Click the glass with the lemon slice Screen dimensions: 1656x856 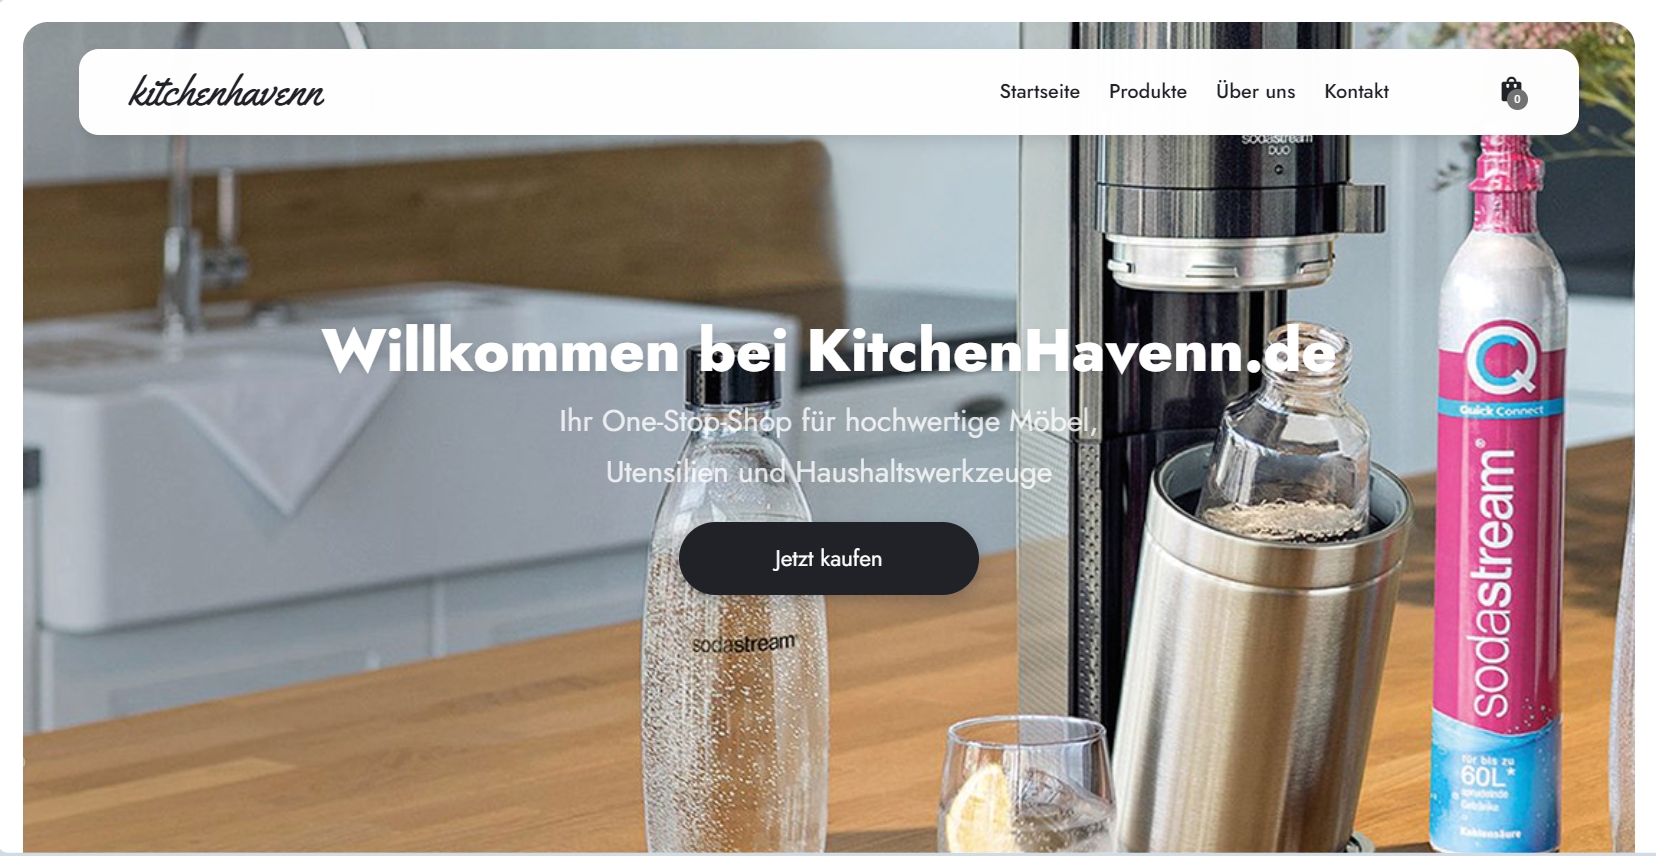point(1026,787)
